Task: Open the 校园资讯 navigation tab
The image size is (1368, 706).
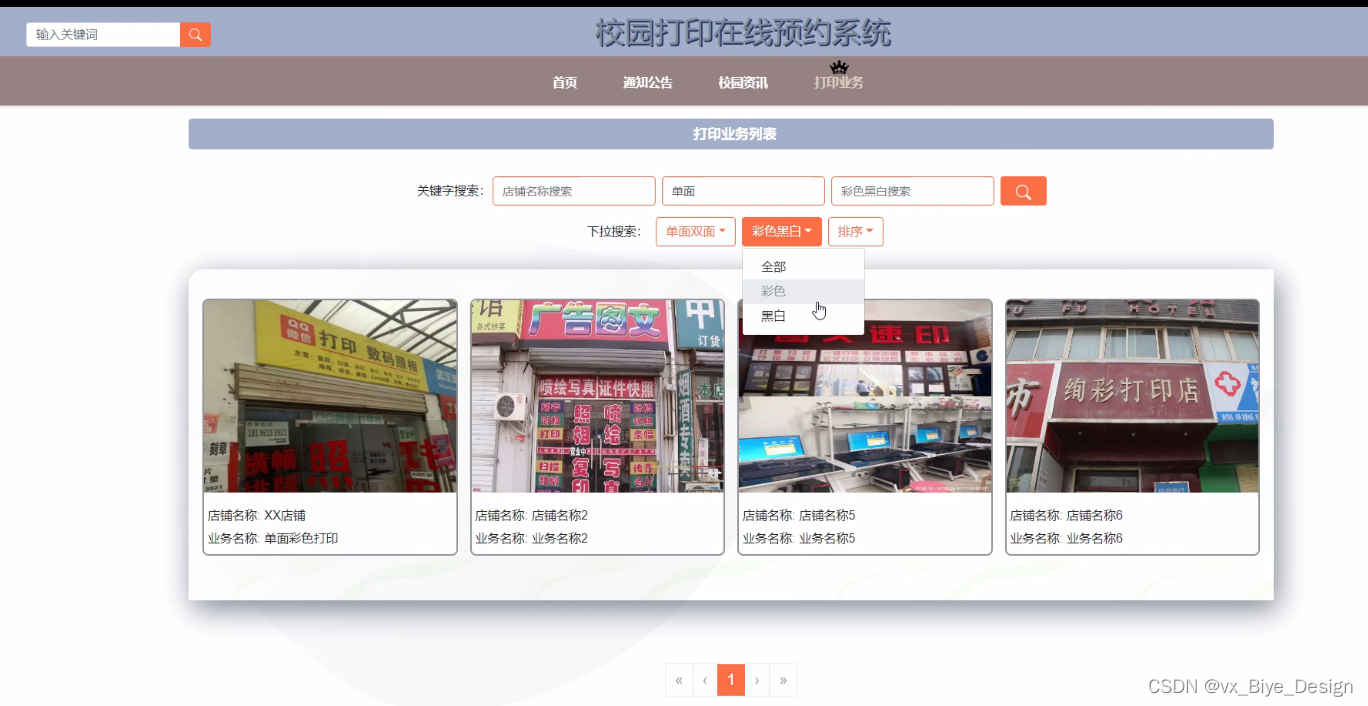Action: [743, 82]
